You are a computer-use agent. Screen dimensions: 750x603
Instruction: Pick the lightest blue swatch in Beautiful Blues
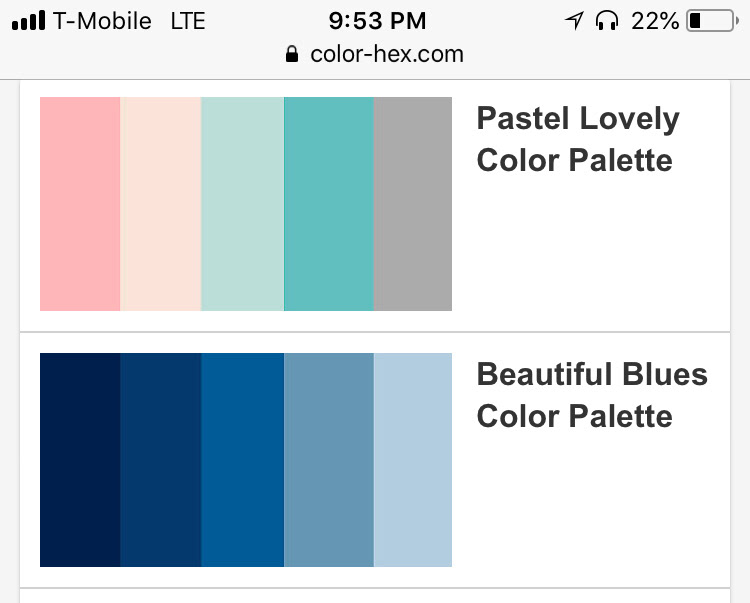[413, 460]
